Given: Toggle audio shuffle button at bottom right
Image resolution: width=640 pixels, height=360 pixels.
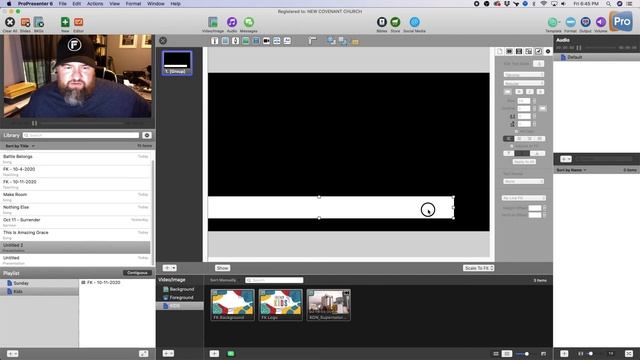Looking at the screenshot, I should 629,353.
